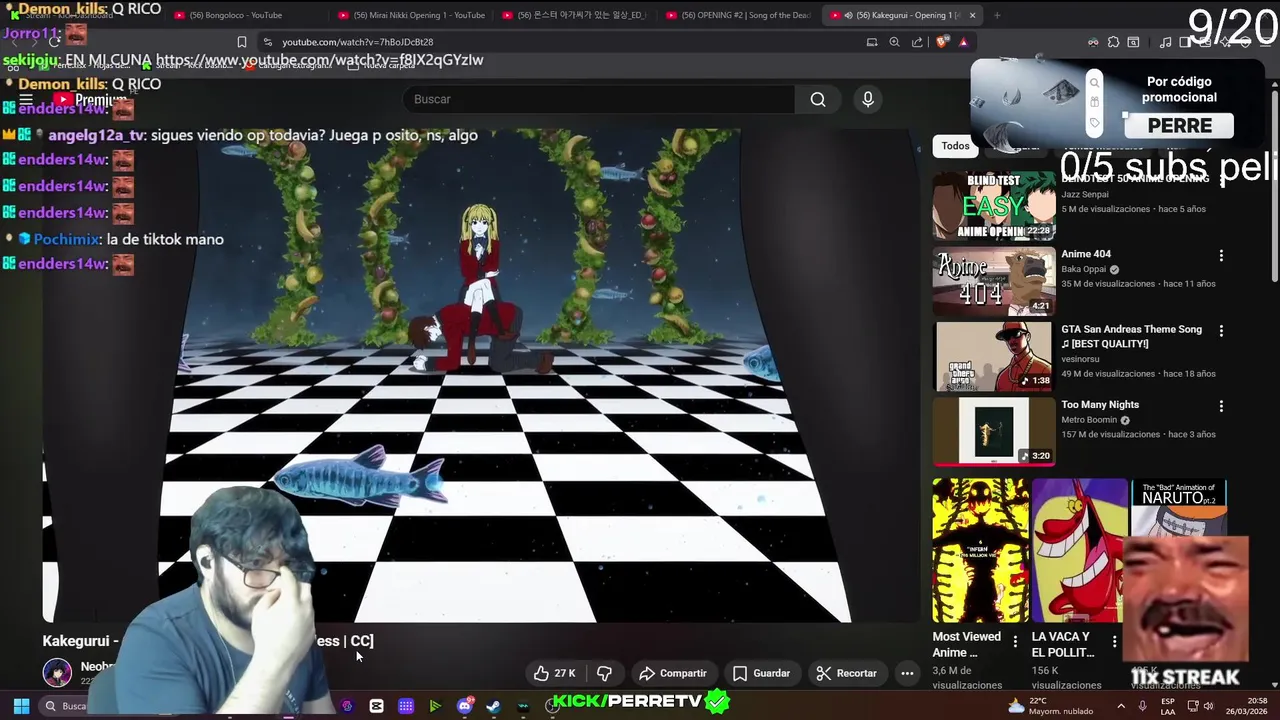Open the Anime 404 video title link
The image size is (1280, 720).
[x=1086, y=254]
